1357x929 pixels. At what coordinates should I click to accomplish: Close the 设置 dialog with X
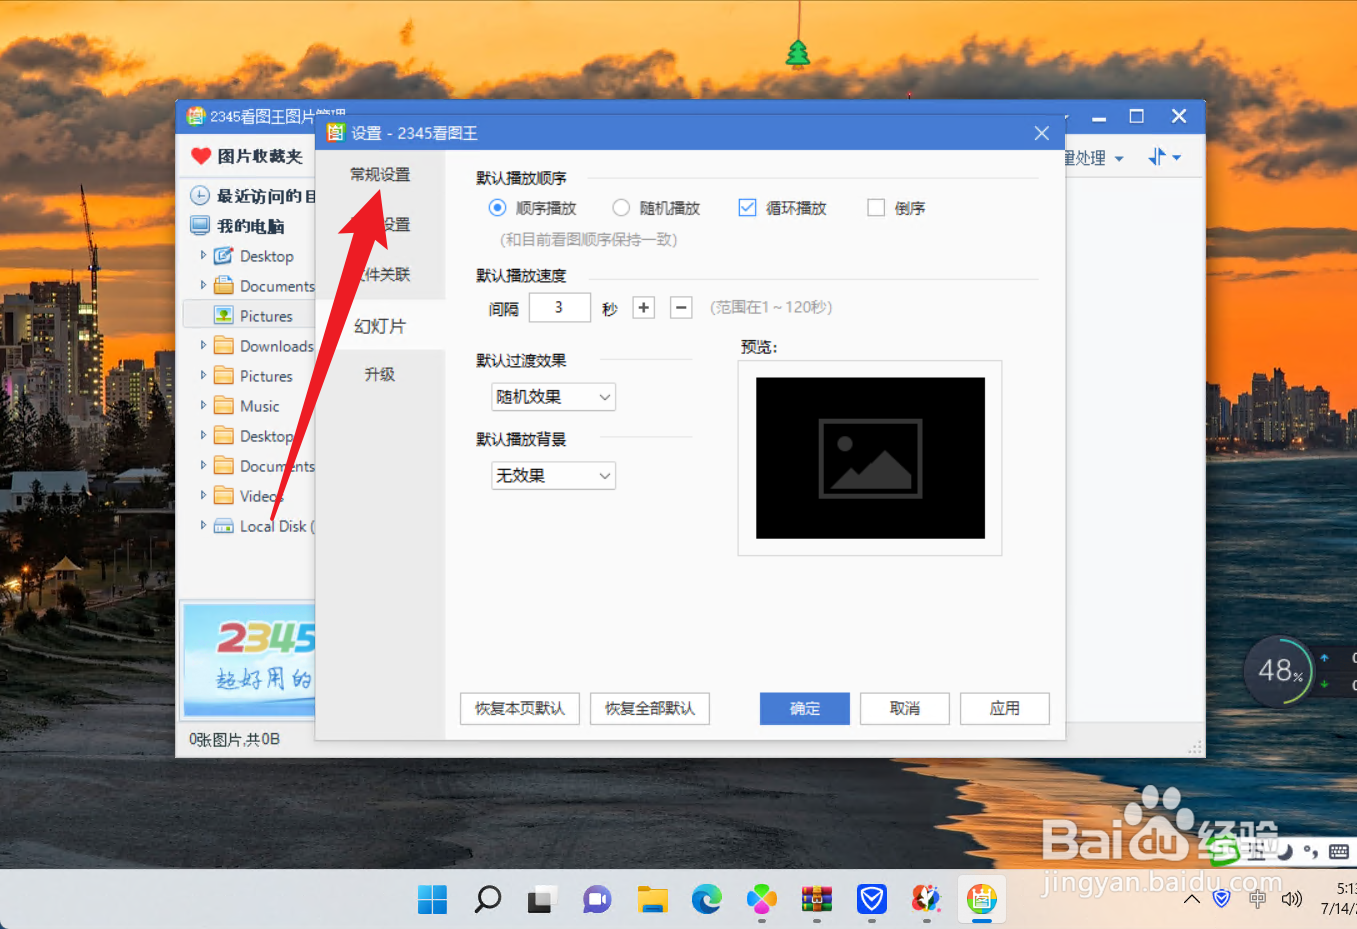[x=1041, y=133]
